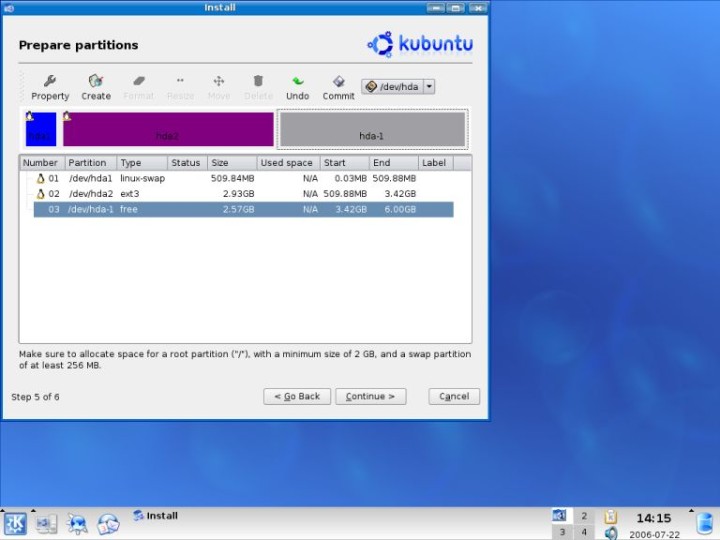The width and height of the screenshot is (720, 540).
Task: Select the Resize partition tool
Action: [x=180, y=87]
